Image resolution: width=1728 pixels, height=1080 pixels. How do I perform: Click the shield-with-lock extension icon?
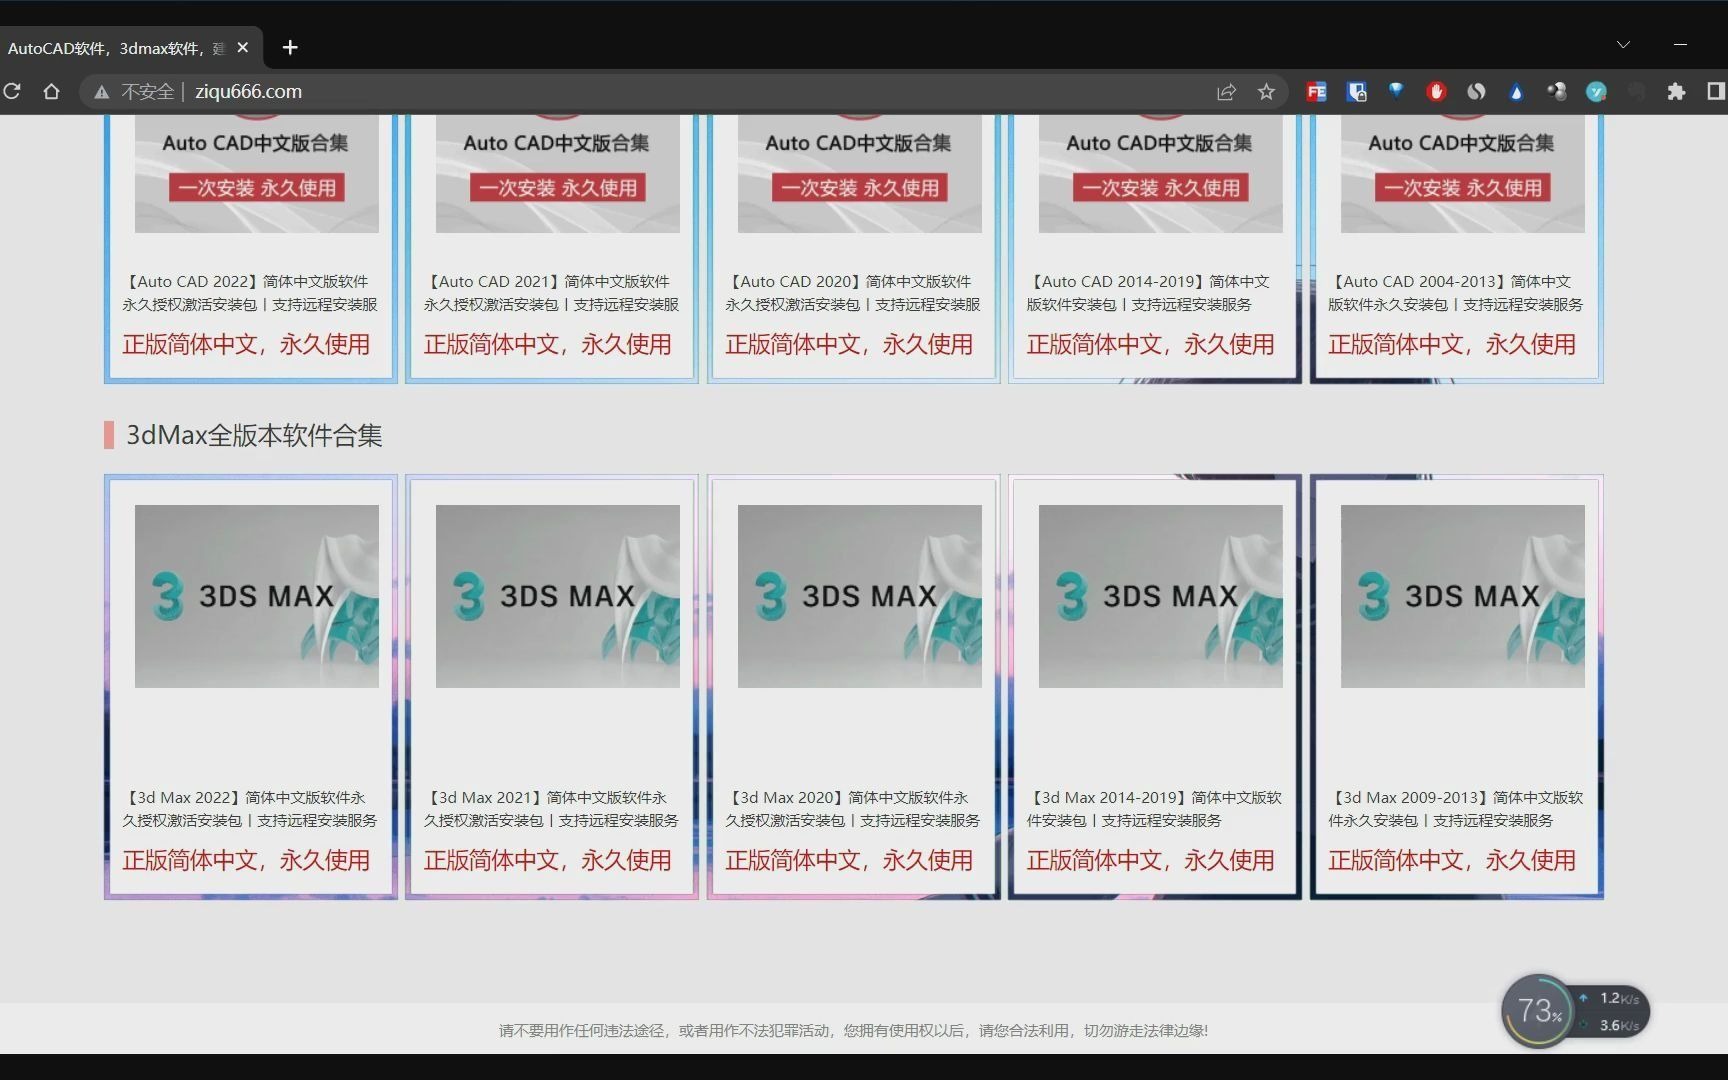point(1356,91)
